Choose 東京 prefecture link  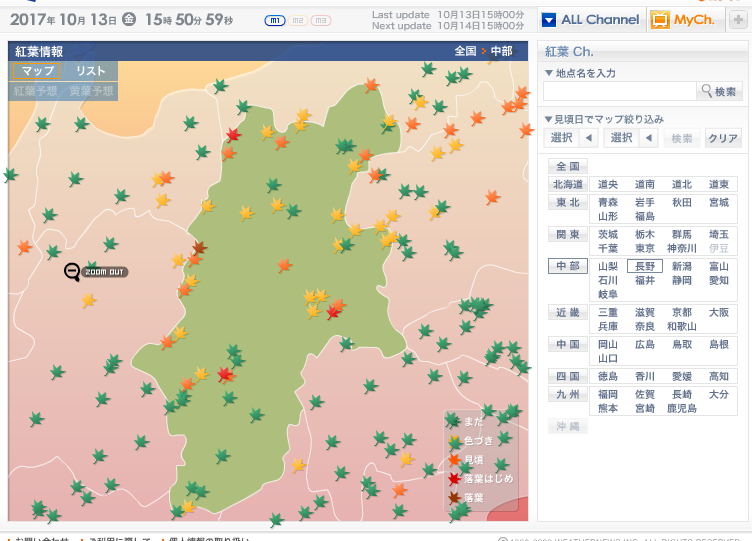(645, 248)
